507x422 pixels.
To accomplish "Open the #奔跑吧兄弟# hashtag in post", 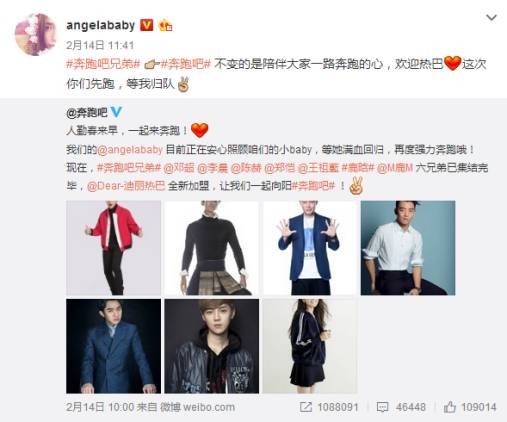I will 103,64.
